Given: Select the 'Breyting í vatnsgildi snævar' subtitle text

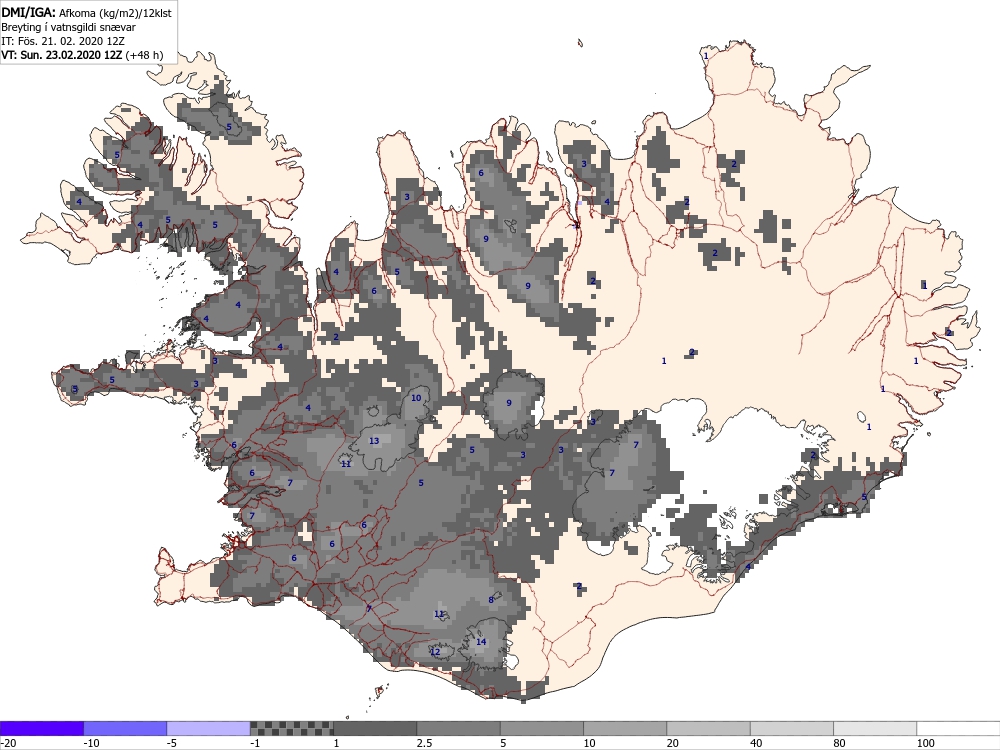Looking at the screenshot, I should tap(68, 27).
